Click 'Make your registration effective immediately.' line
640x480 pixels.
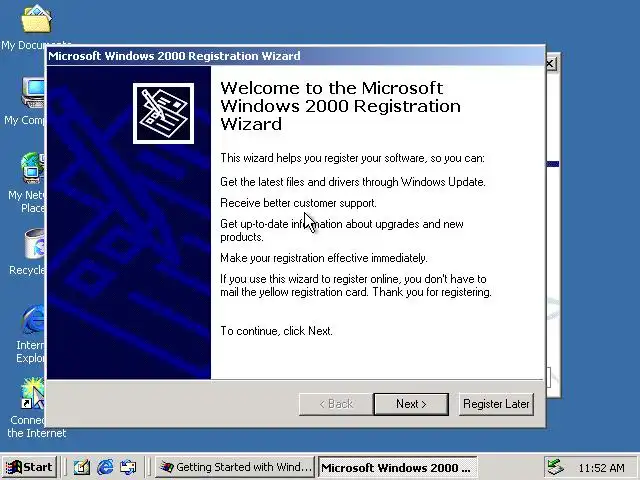point(324,258)
